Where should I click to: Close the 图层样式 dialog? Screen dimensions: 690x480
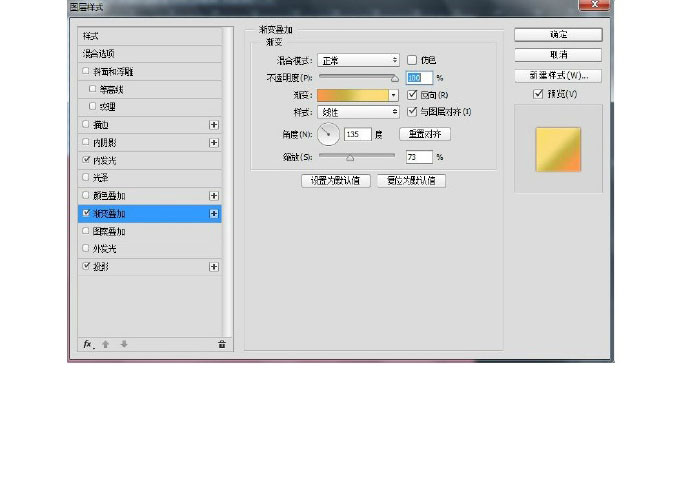(x=595, y=5)
